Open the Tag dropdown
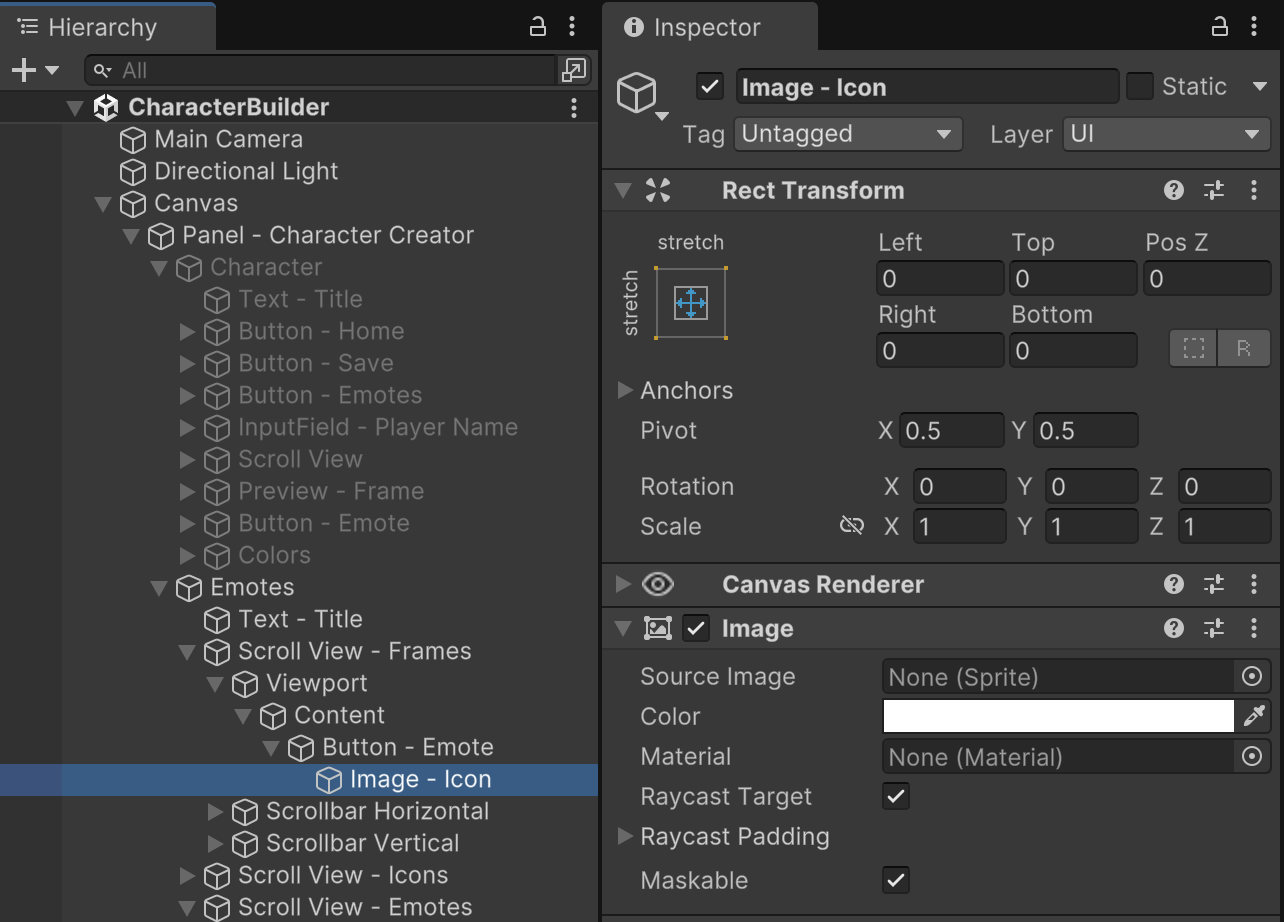 click(848, 134)
